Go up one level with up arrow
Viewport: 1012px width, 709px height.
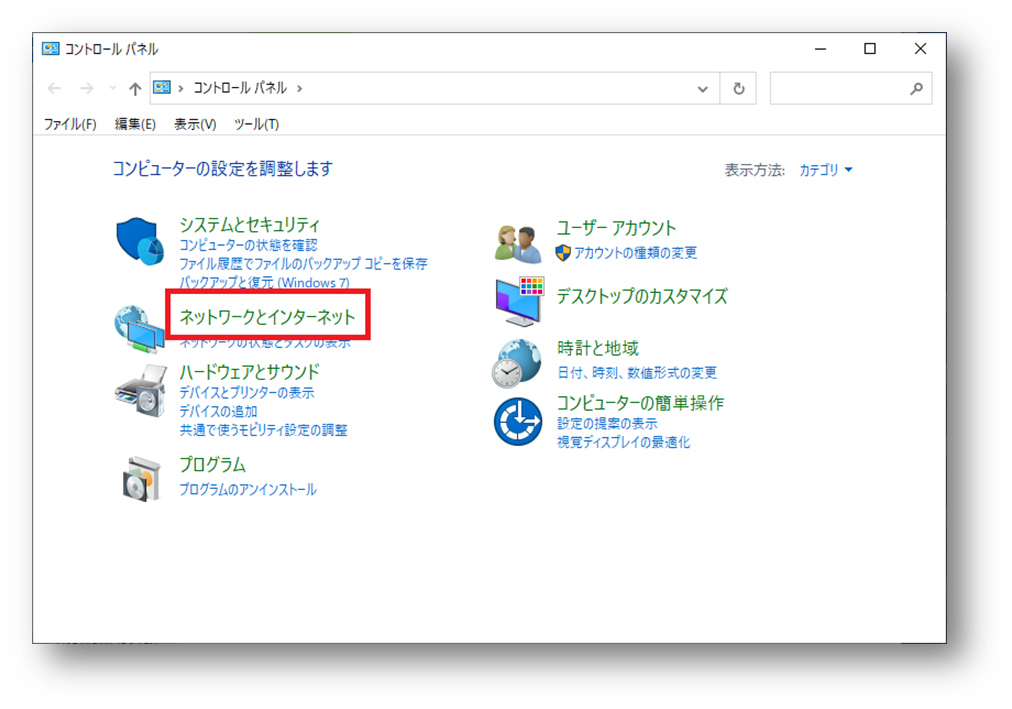pyautogui.click(x=134, y=88)
